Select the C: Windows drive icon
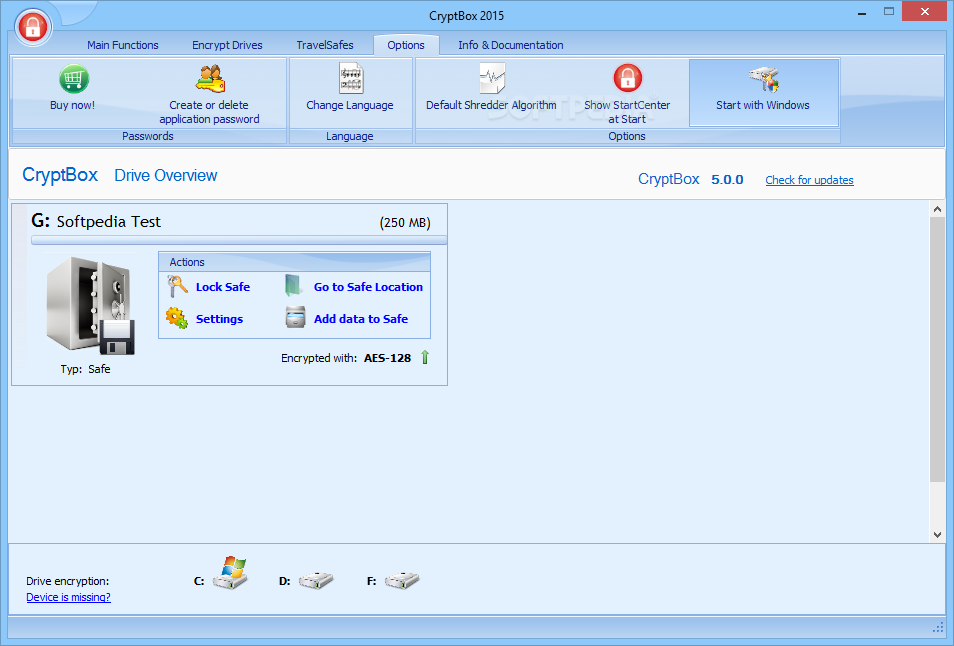The height and width of the screenshot is (646, 954). [230, 572]
